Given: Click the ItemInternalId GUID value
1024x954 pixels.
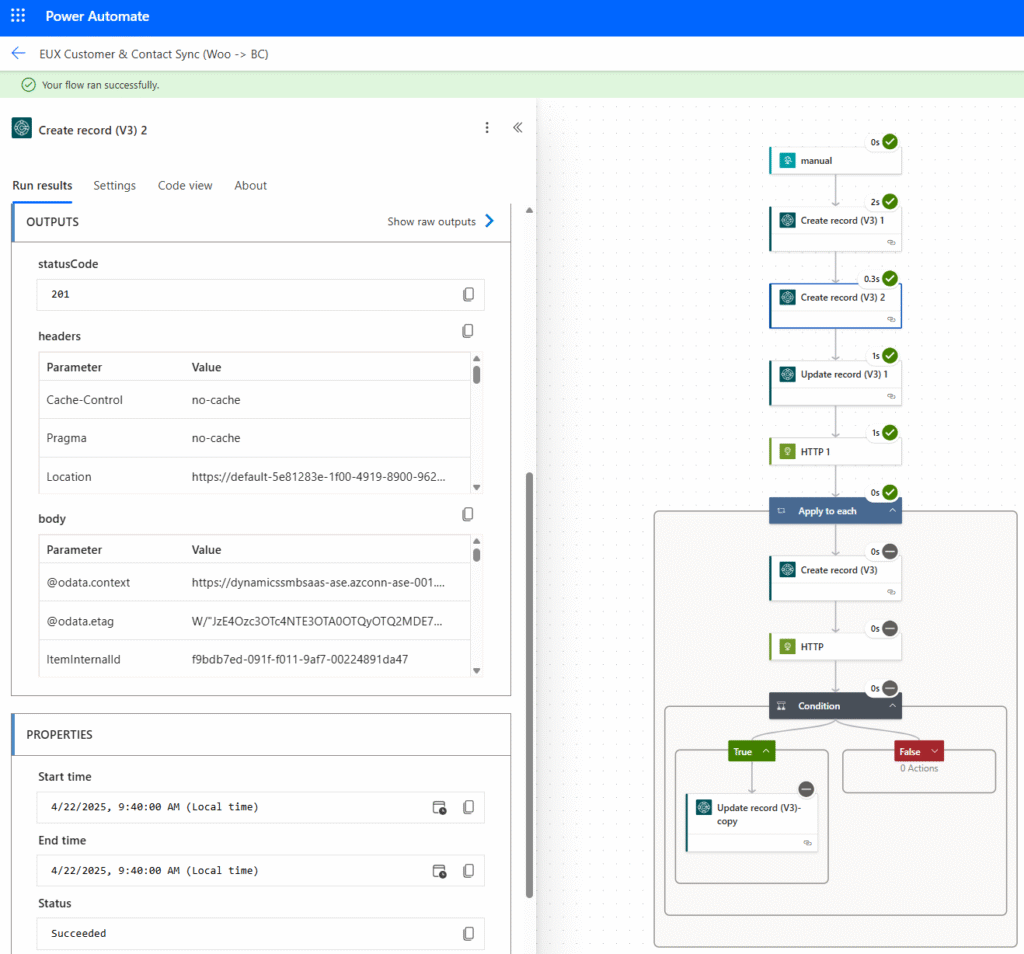Looking at the screenshot, I should coord(300,660).
